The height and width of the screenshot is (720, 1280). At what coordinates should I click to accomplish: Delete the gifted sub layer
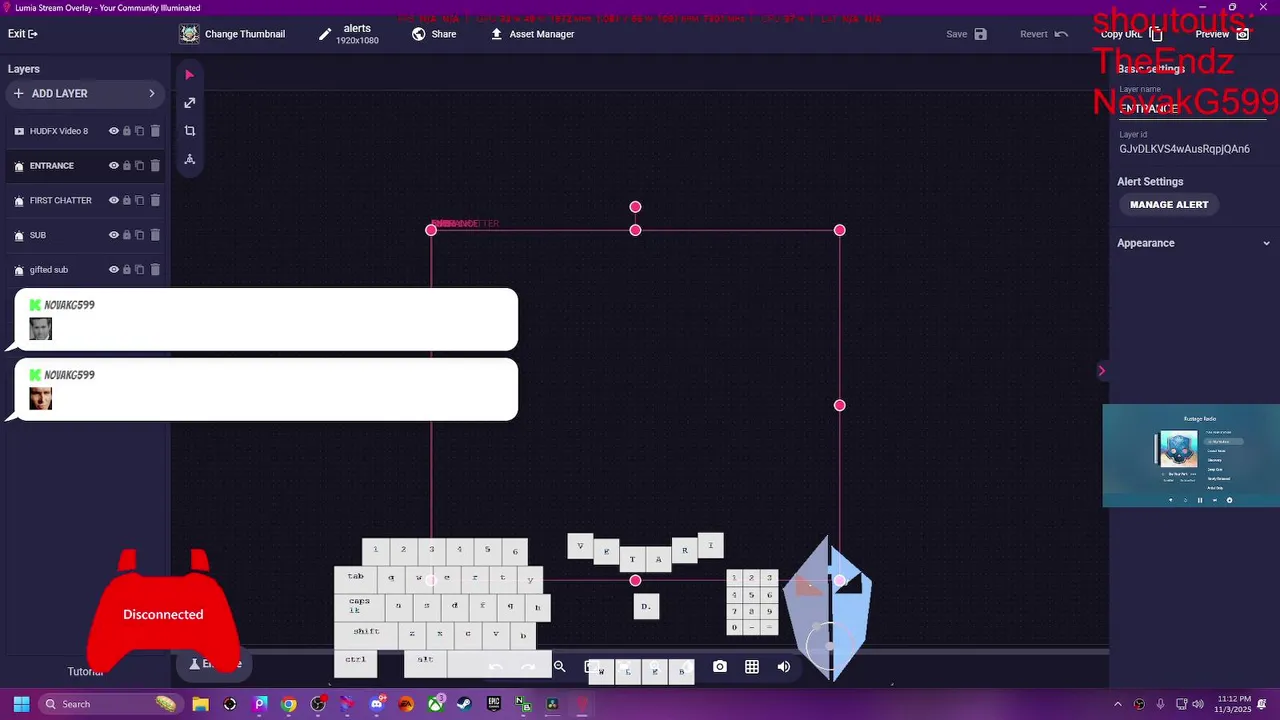pos(155,270)
